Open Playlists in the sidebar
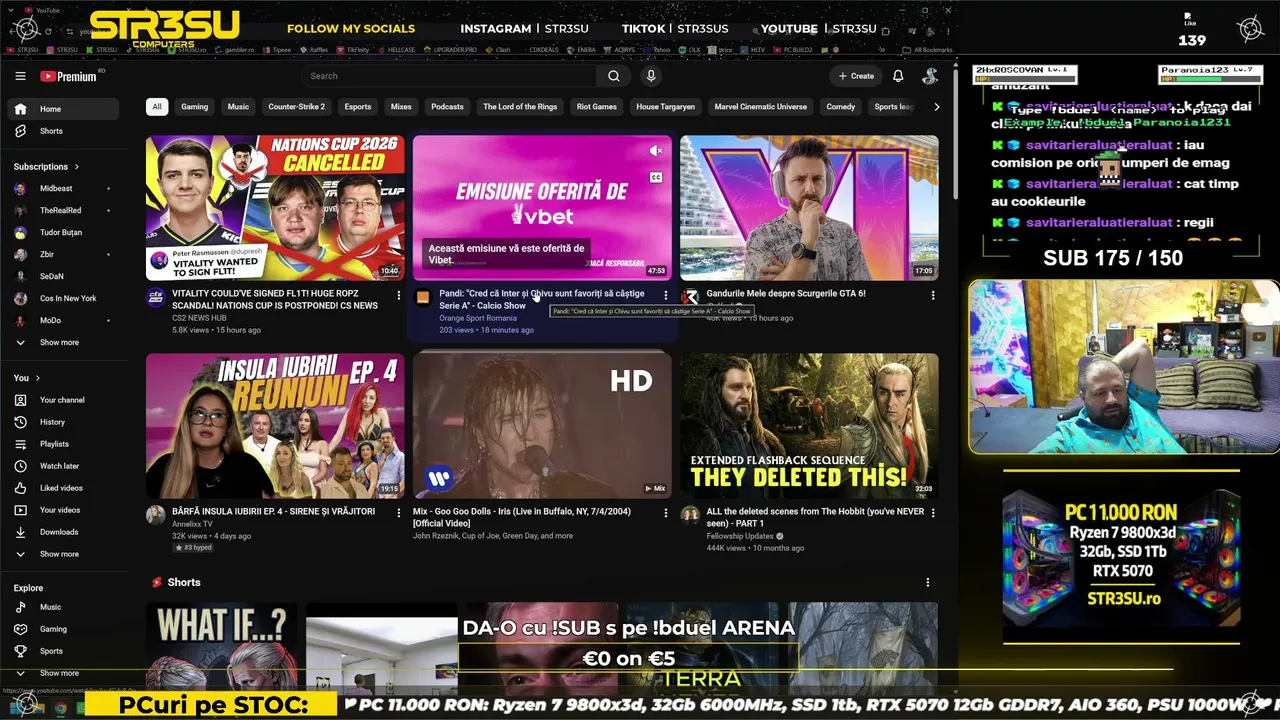The height and width of the screenshot is (720, 1280). (x=64, y=444)
